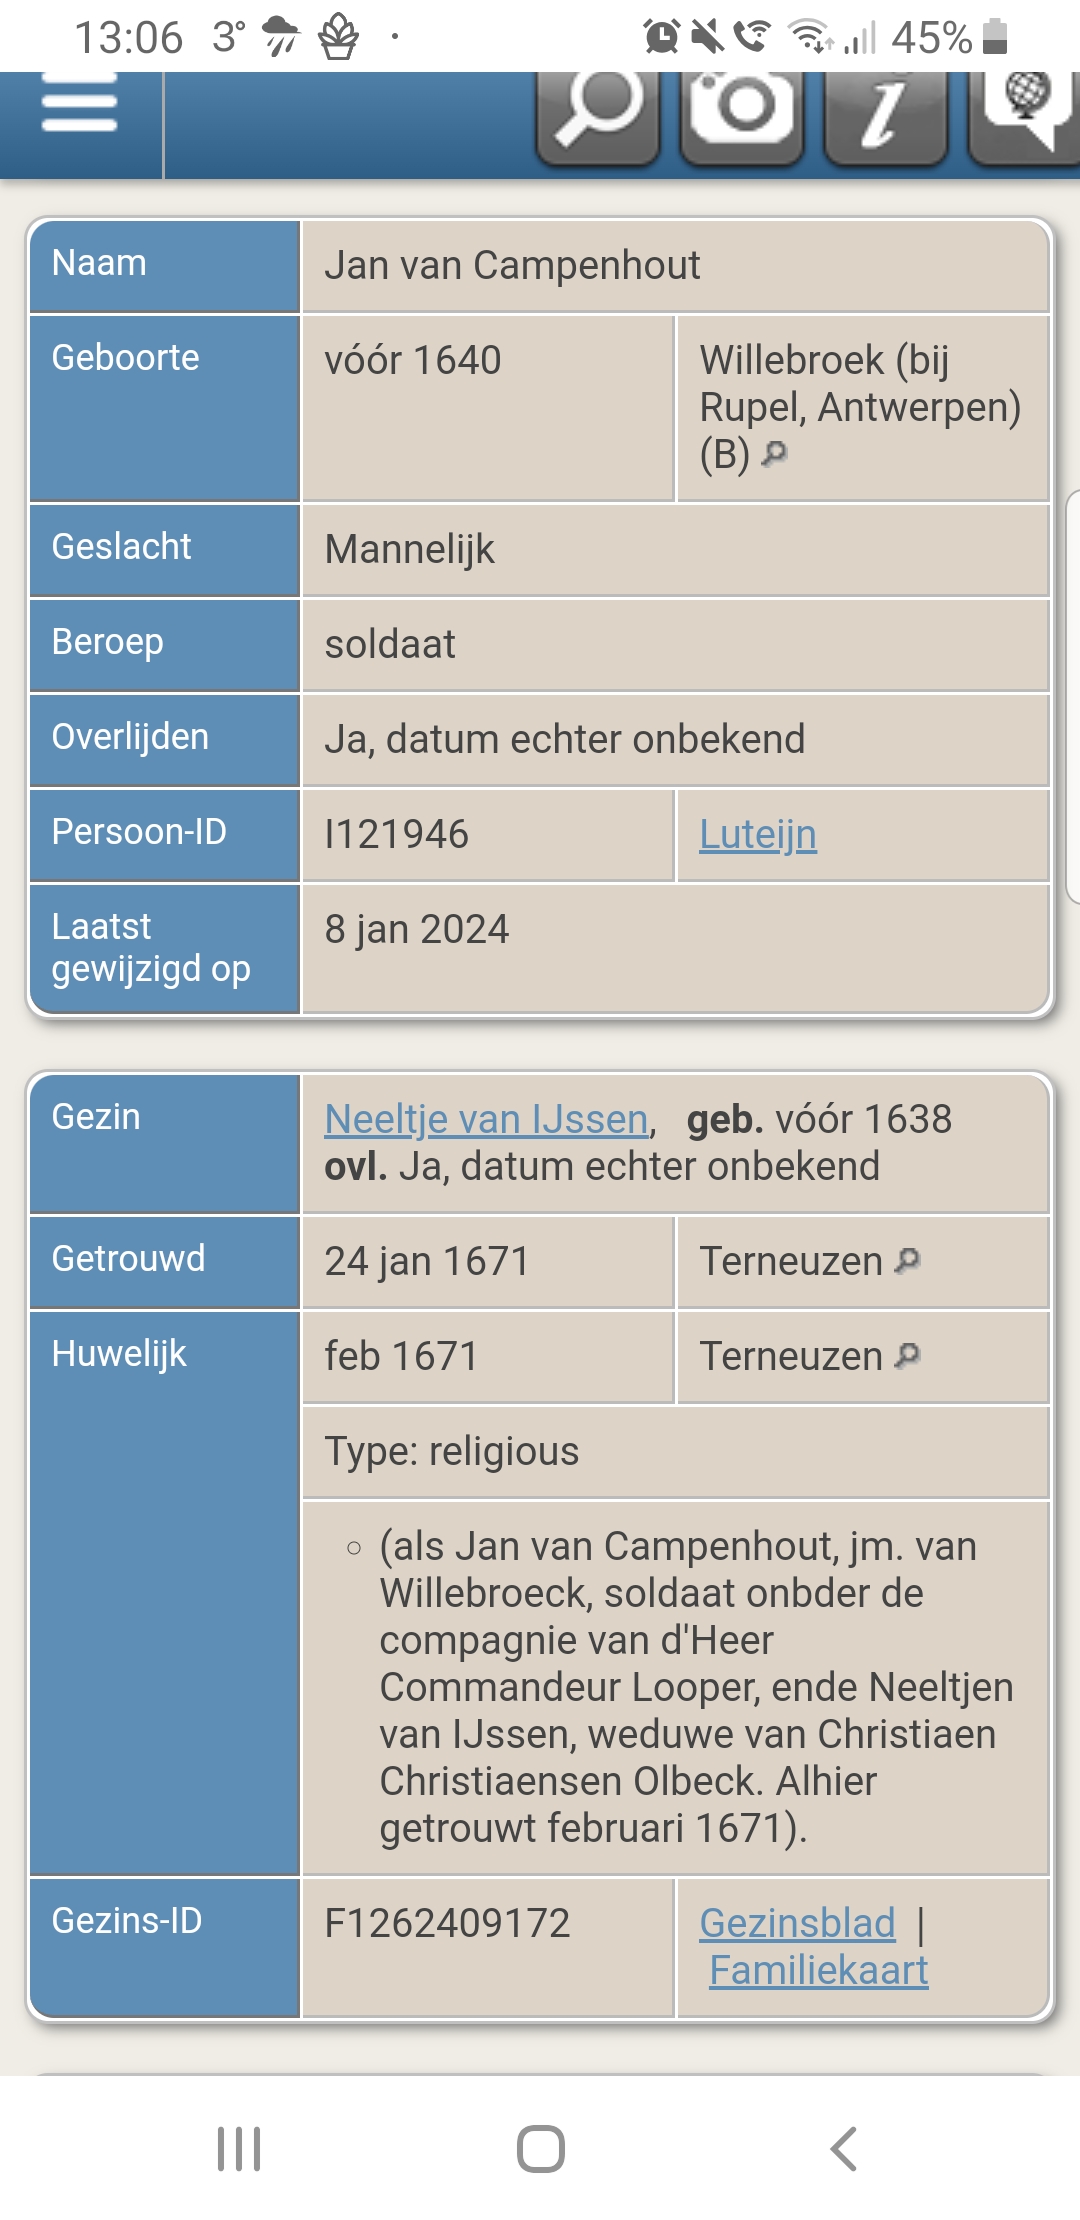This screenshot has width=1080, height=2220.
Task: Tap the Persoon-ID value I121946
Action: click(397, 835)
